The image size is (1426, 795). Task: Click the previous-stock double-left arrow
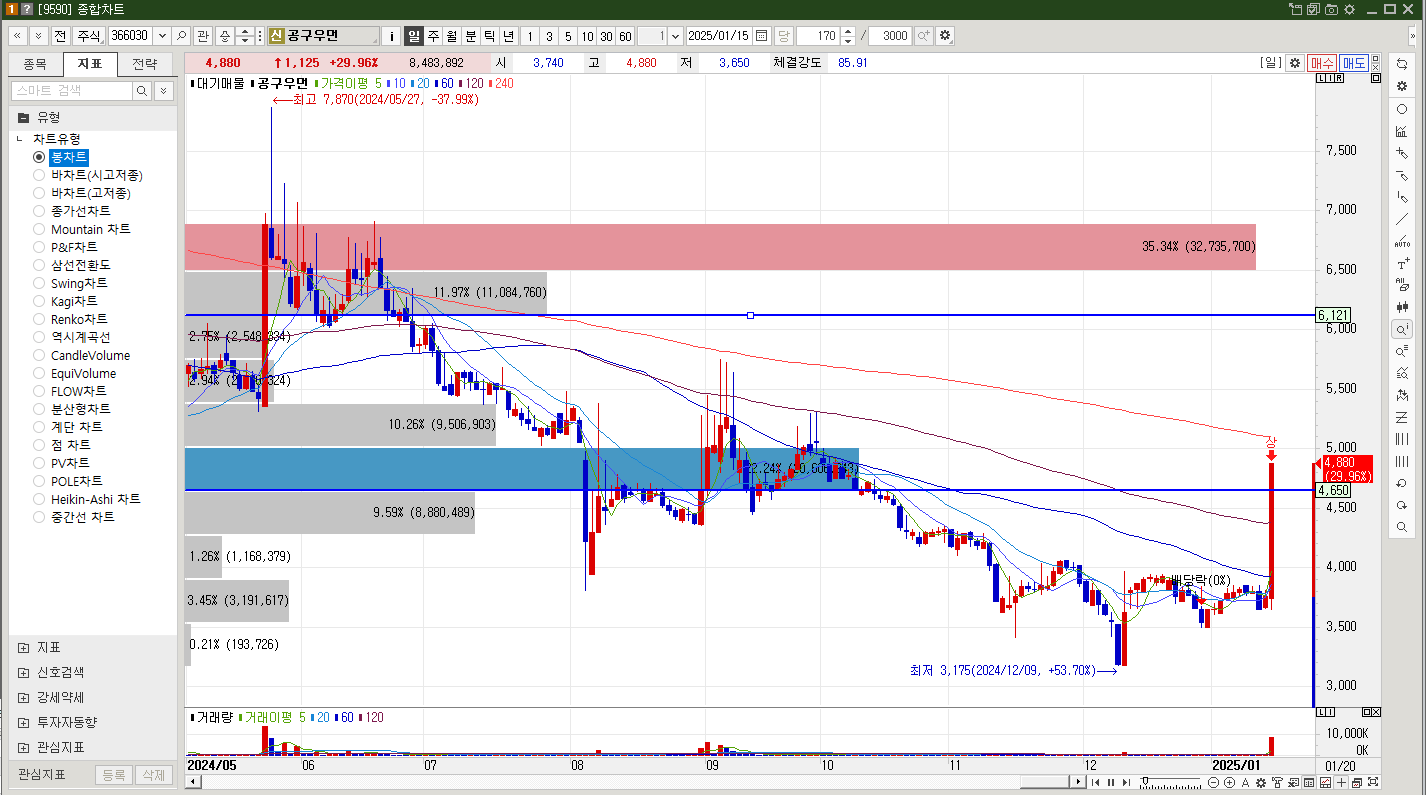(17, 36)
